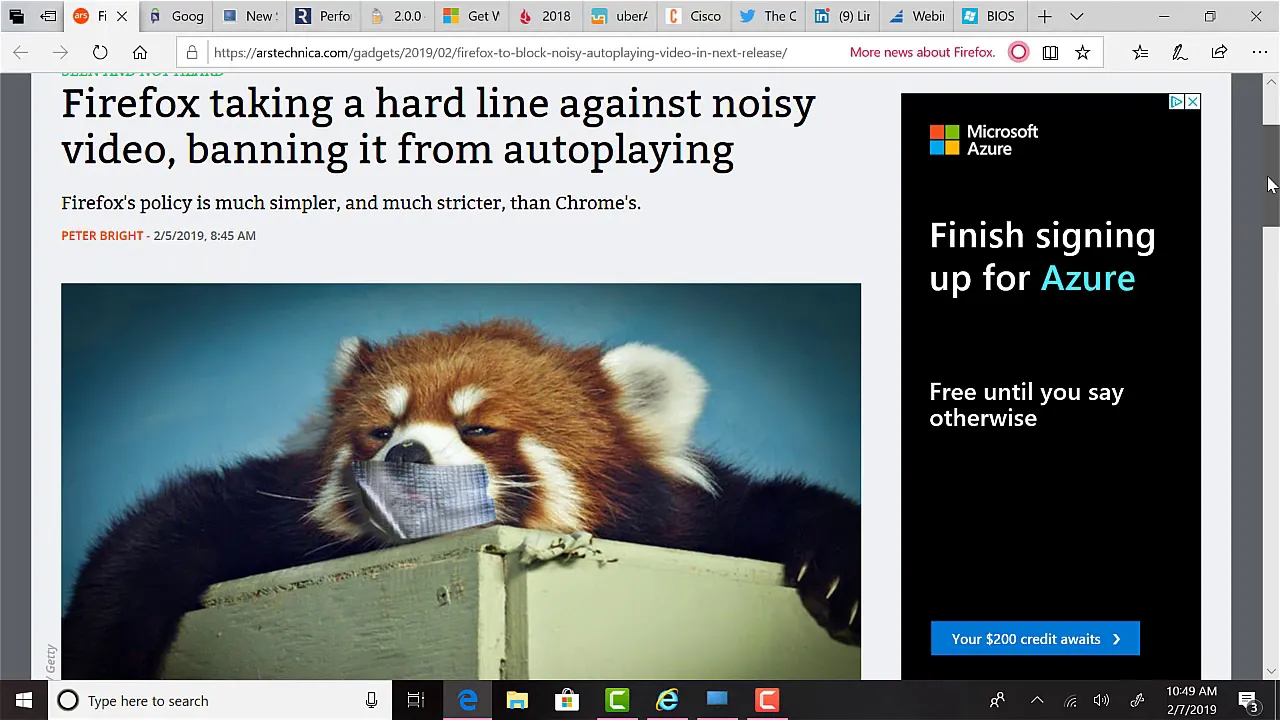Switch to the Webin tab
The image size is (1280, 720).
click(916, 16)
